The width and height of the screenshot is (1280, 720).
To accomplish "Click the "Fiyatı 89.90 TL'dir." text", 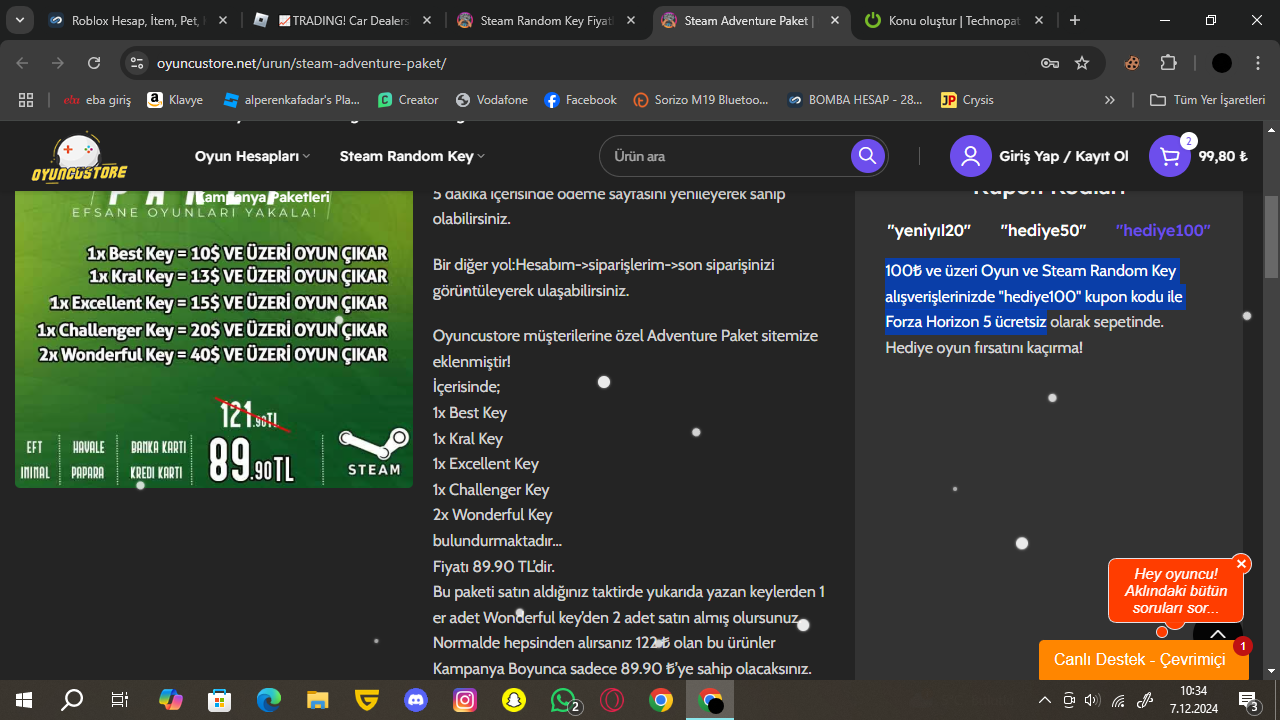I will (494, 567).
